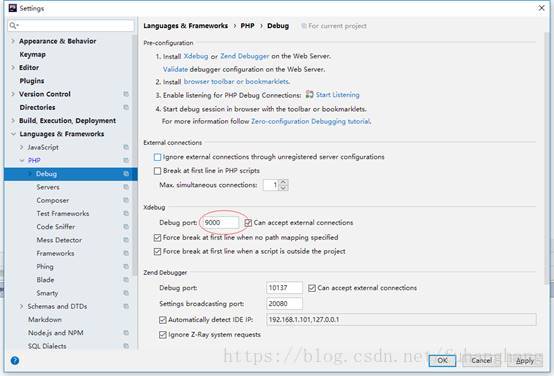The image size is (554, 376).
Task: Click project-level icon next to JavaScript
Action: [126, 147]
